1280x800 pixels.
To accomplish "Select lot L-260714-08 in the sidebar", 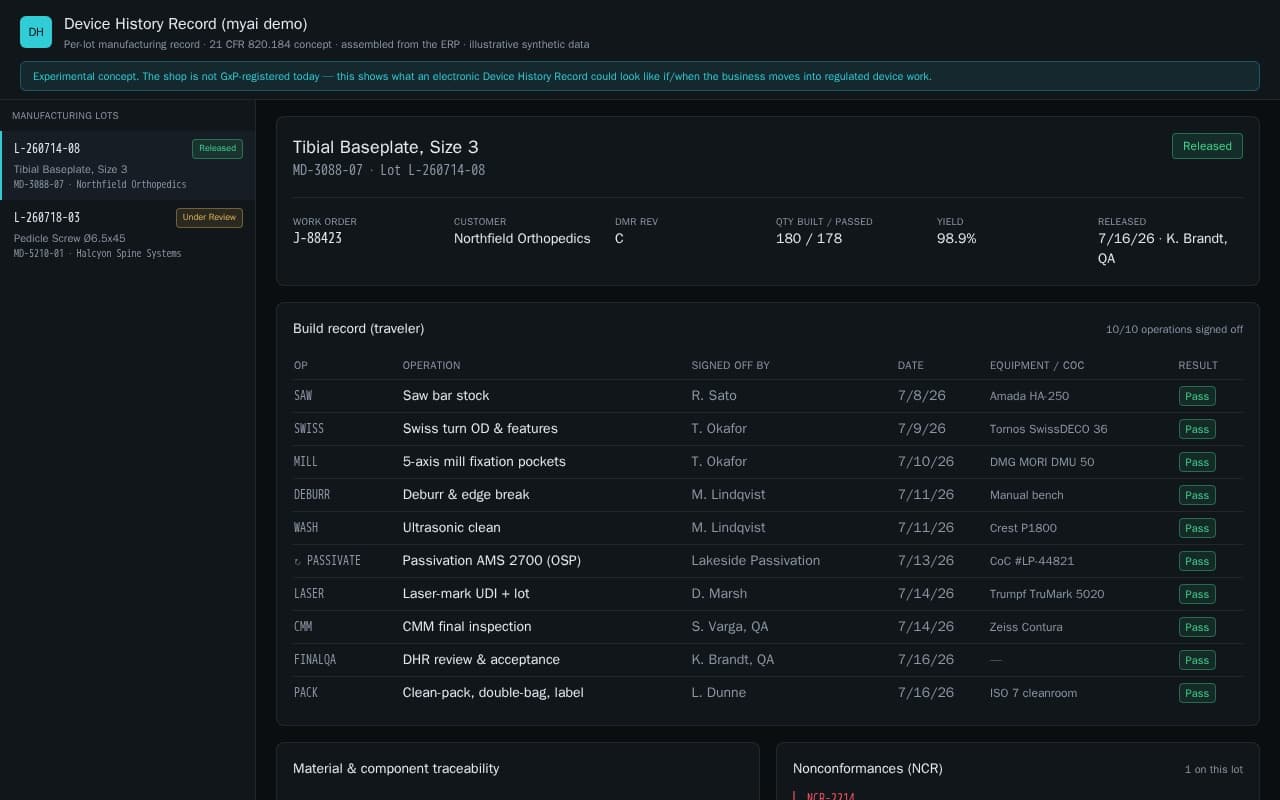I will pyautogui.click(x=127, y=165).
